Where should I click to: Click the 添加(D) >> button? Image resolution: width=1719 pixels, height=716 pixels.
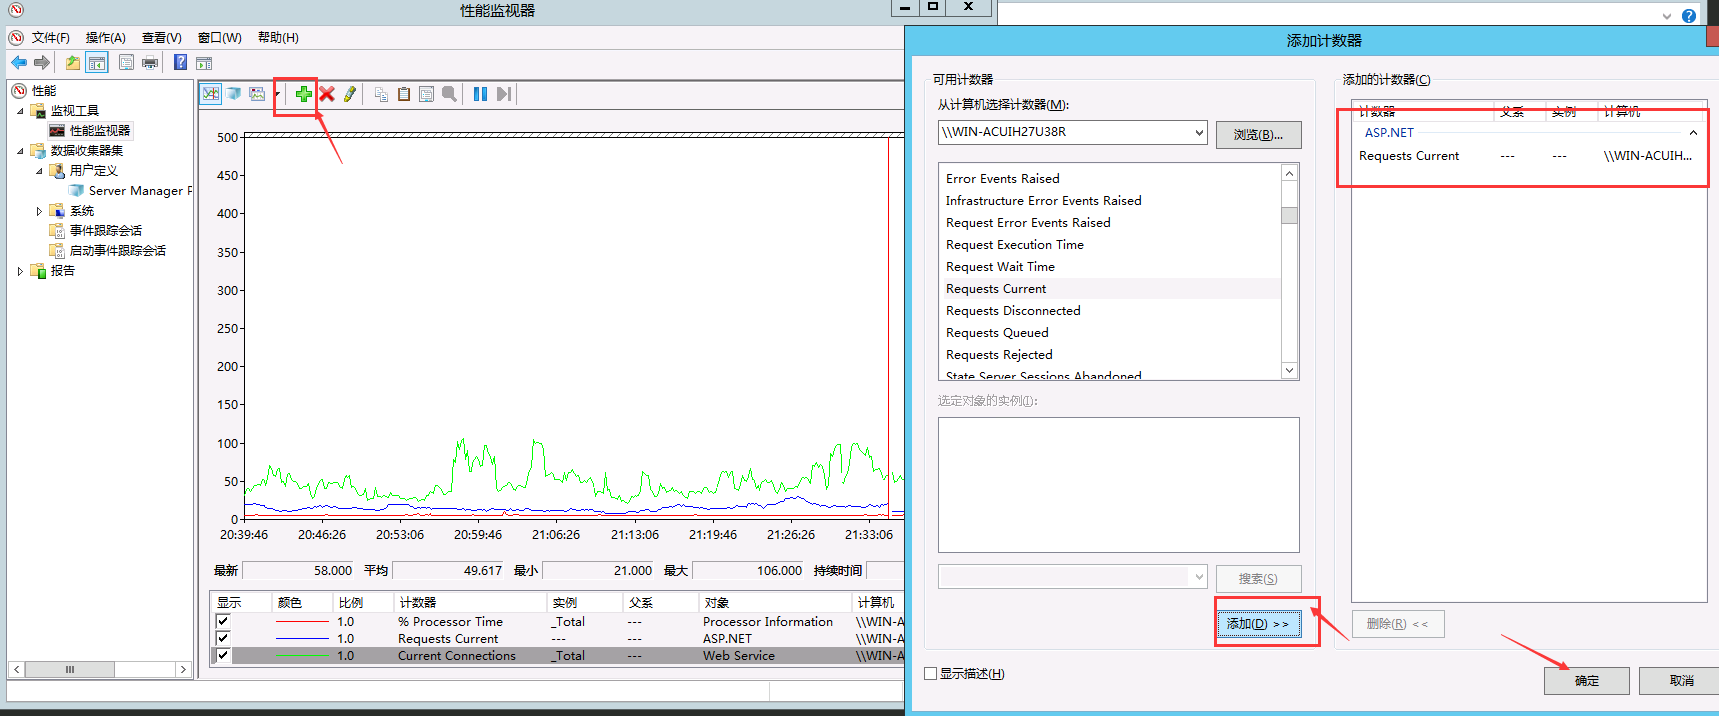coord(1258,624)
